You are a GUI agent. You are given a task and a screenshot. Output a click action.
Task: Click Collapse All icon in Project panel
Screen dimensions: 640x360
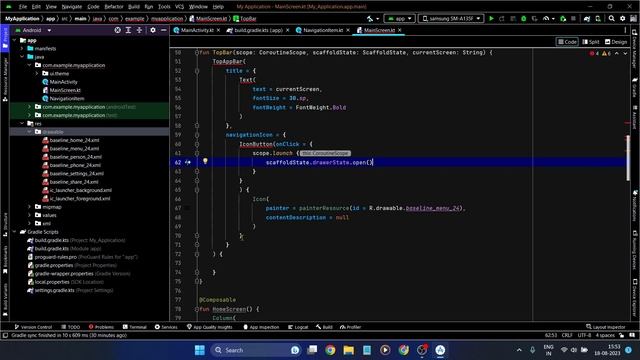[x=139, y=30]
